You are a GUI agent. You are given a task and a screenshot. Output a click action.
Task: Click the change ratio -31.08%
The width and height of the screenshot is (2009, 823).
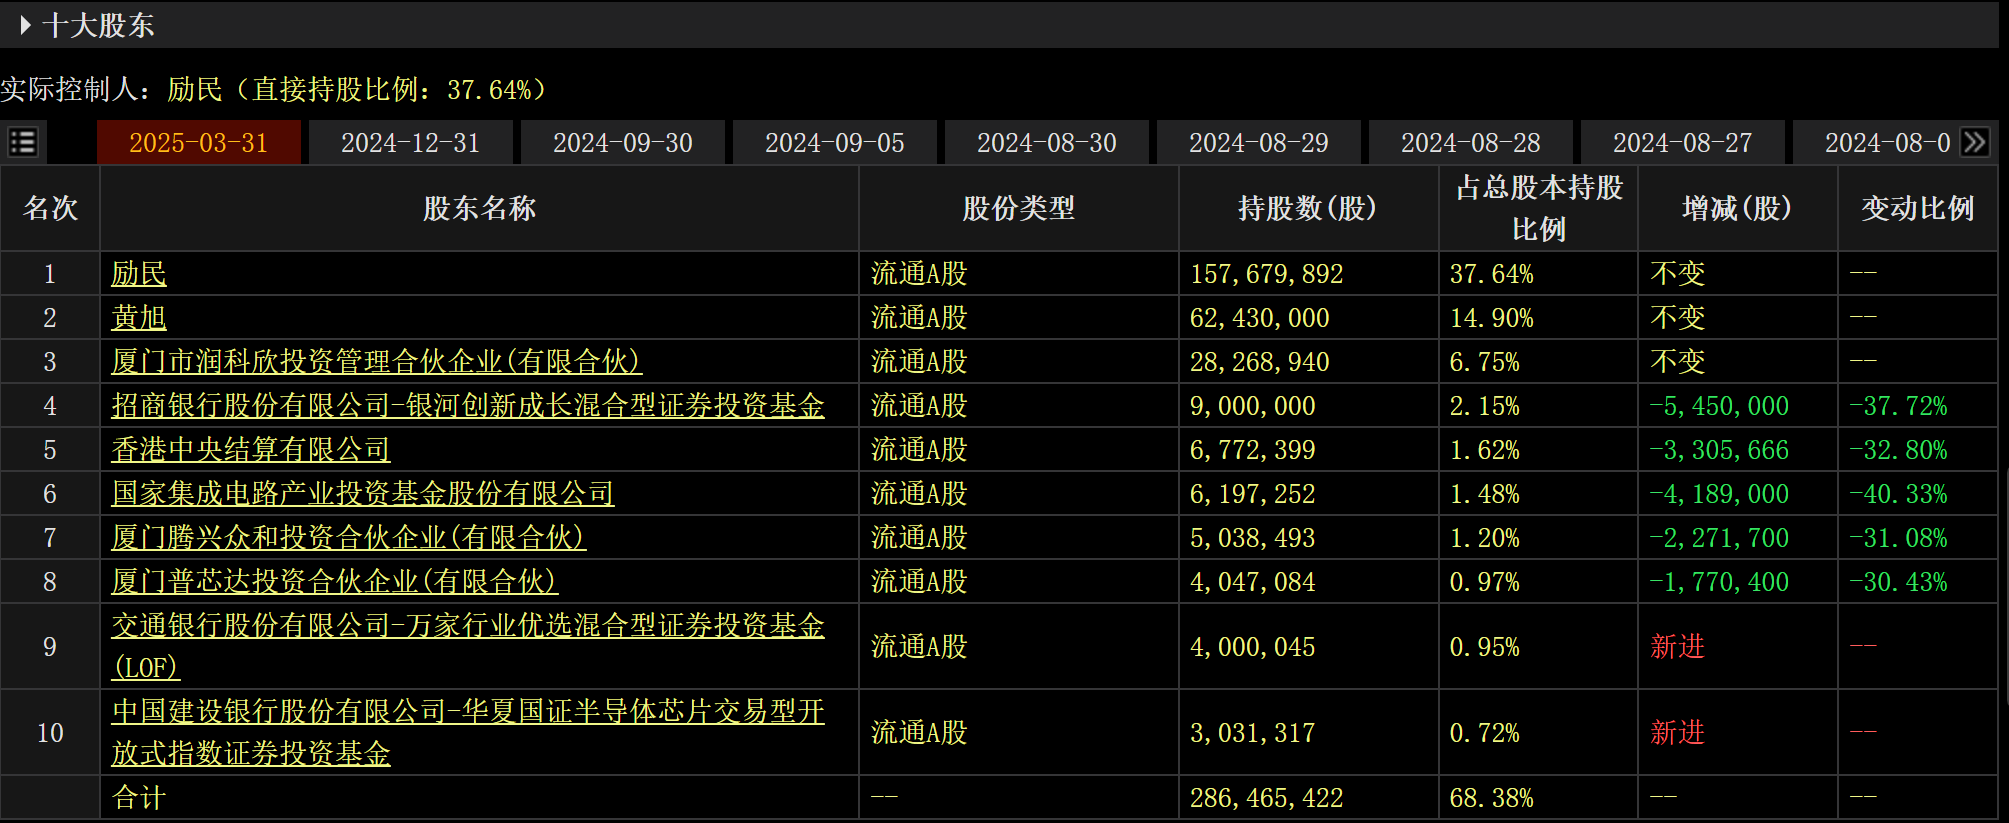tap(1899, 538)
